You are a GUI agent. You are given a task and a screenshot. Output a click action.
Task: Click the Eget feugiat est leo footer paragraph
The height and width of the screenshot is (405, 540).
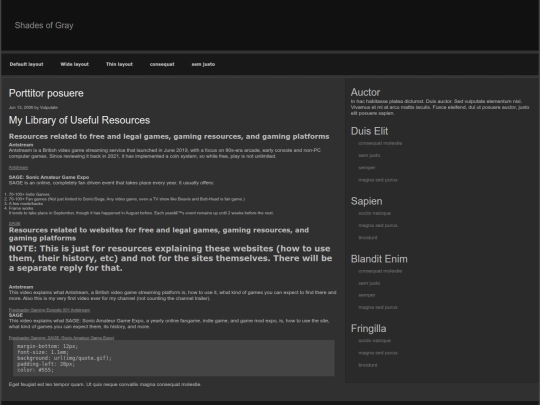(x=105, y=384)
